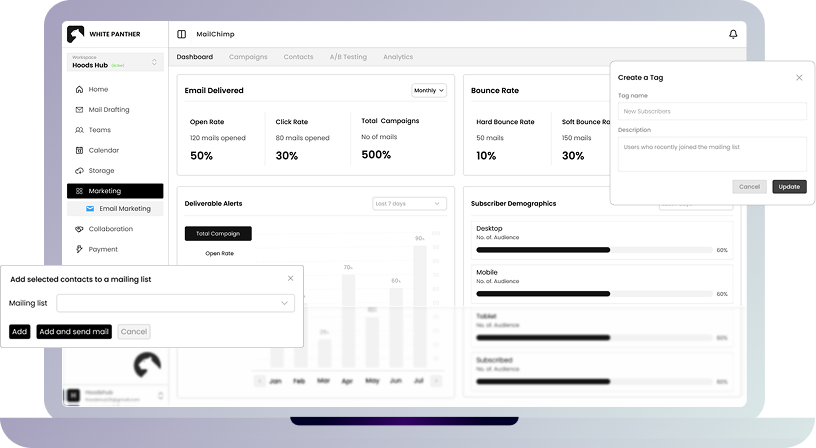Close the Create a Tag dialog
The width and height of the screenshot is (816, 448).
[799, 77]
